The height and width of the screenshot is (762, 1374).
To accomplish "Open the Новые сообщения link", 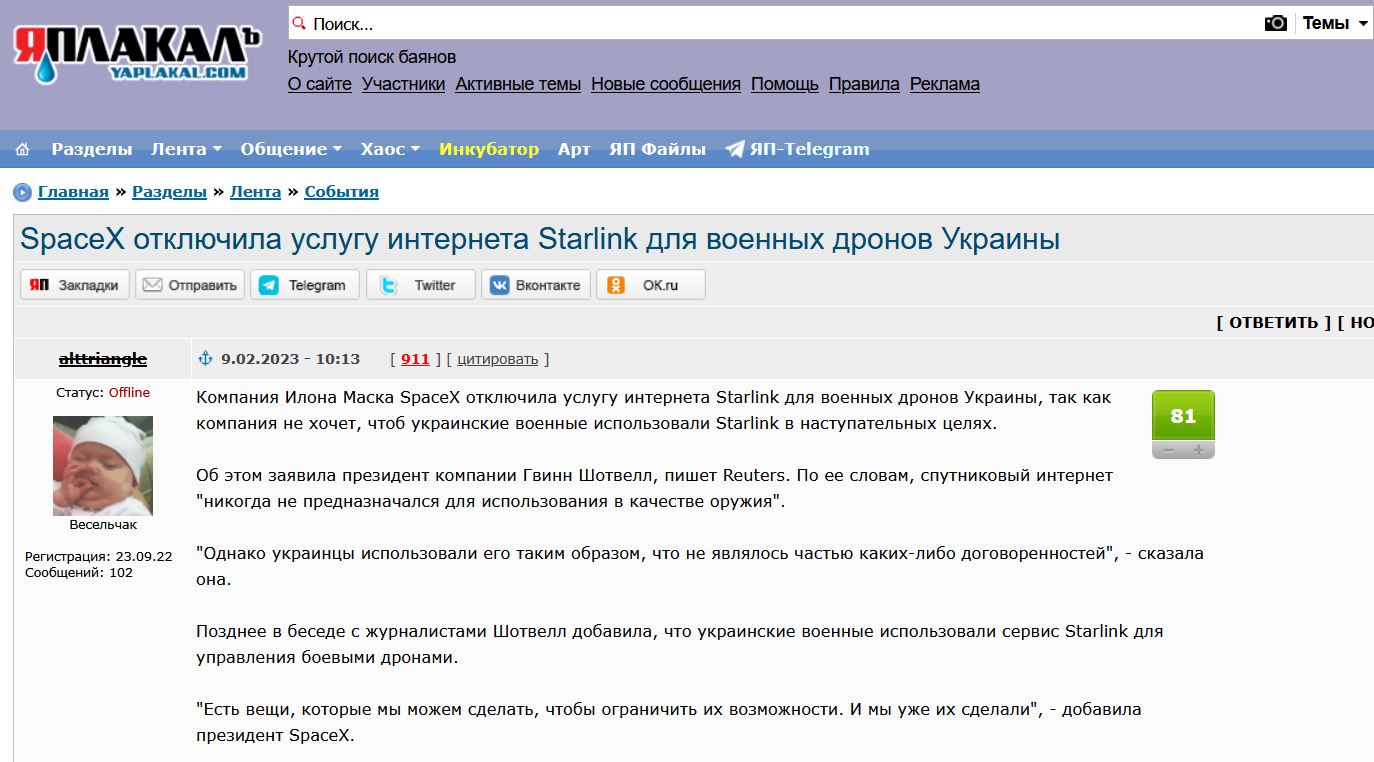I will click(x=666, y=84).
